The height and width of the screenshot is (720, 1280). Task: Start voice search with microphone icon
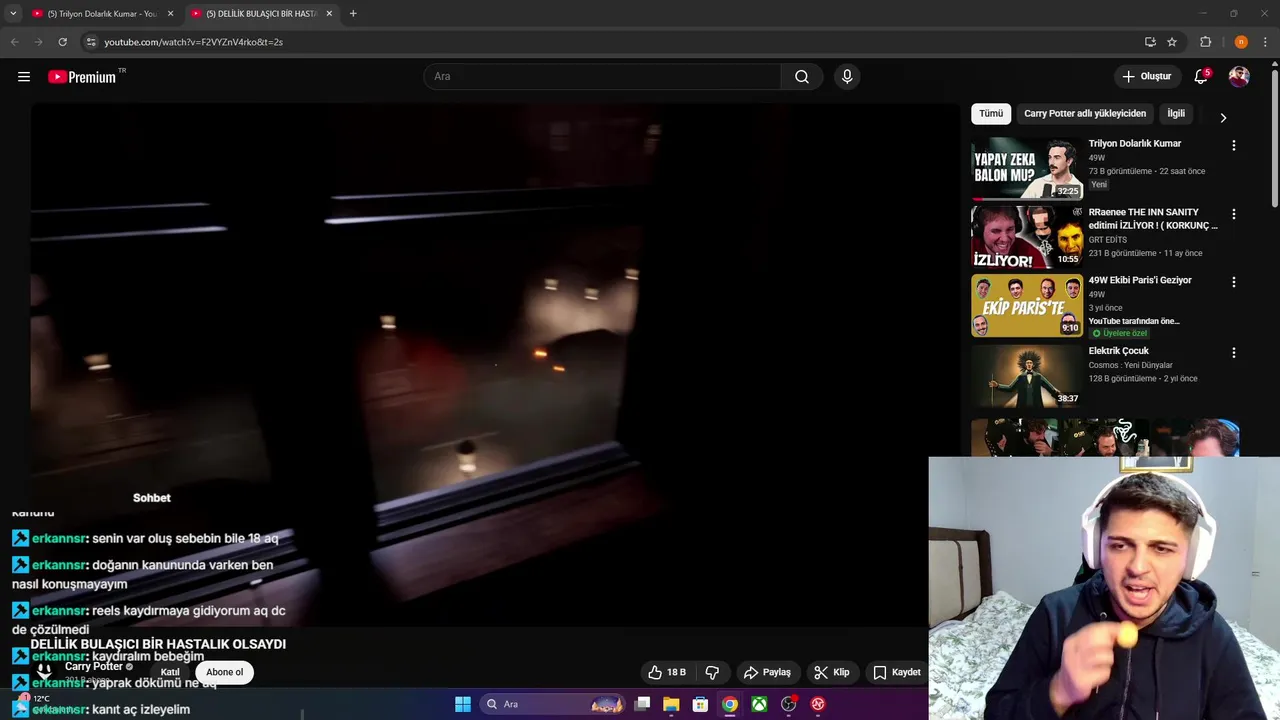pos(847,77)
